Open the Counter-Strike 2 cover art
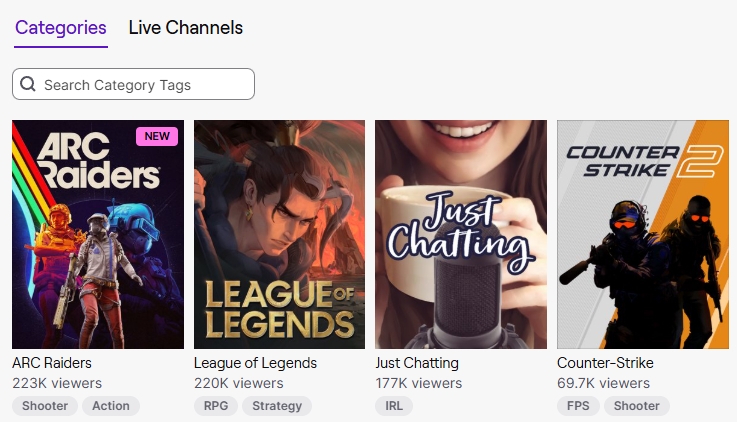This screenshot has width=737, height=422. (643, 234)
